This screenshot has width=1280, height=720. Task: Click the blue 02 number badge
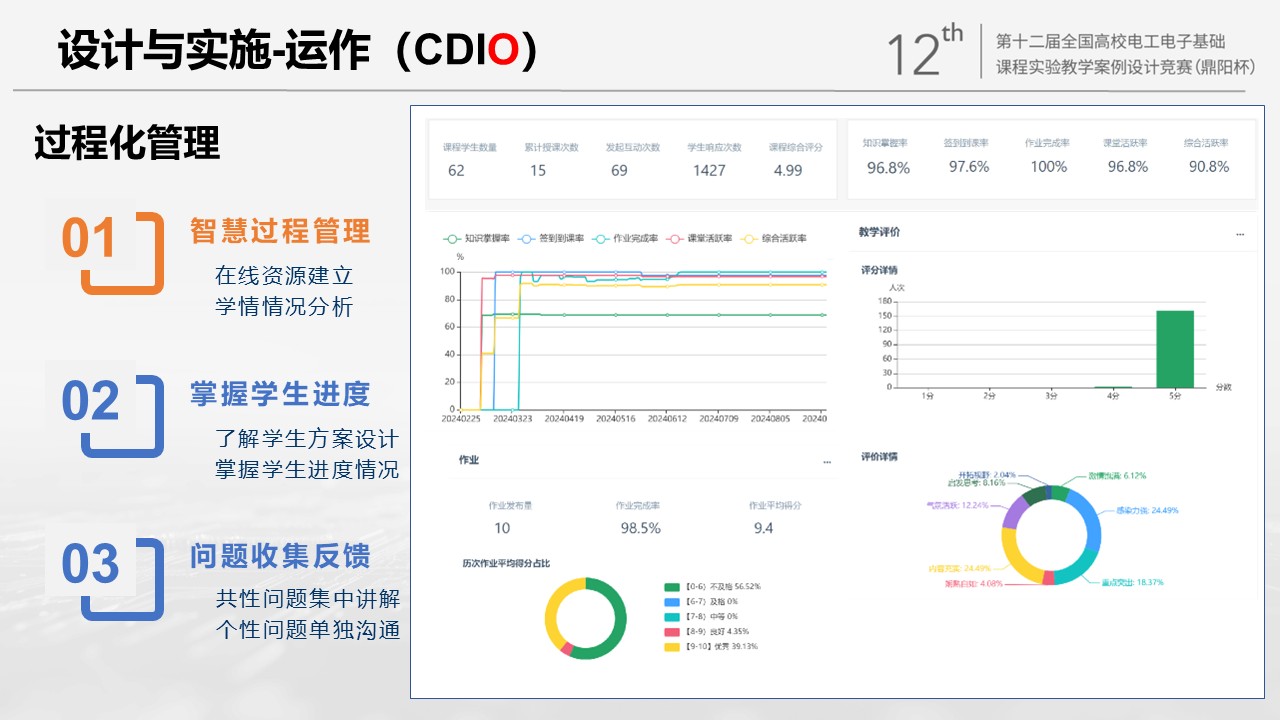coord(90,403)
